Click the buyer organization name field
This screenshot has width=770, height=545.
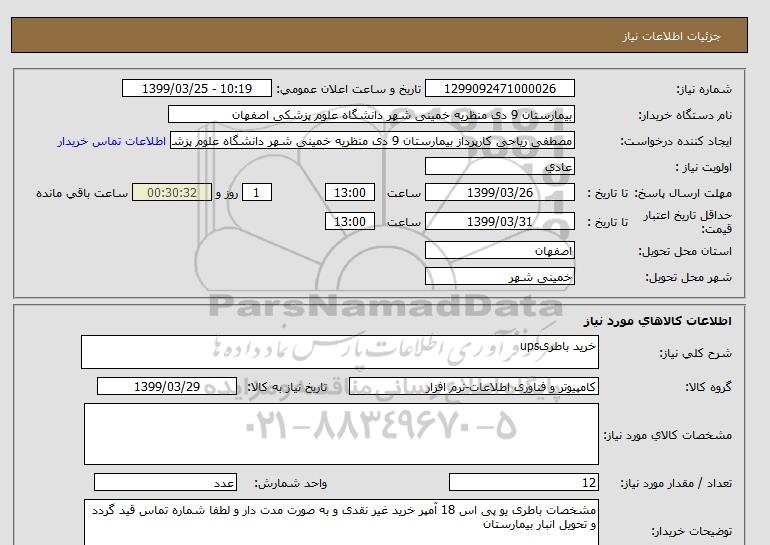point(371,114)
